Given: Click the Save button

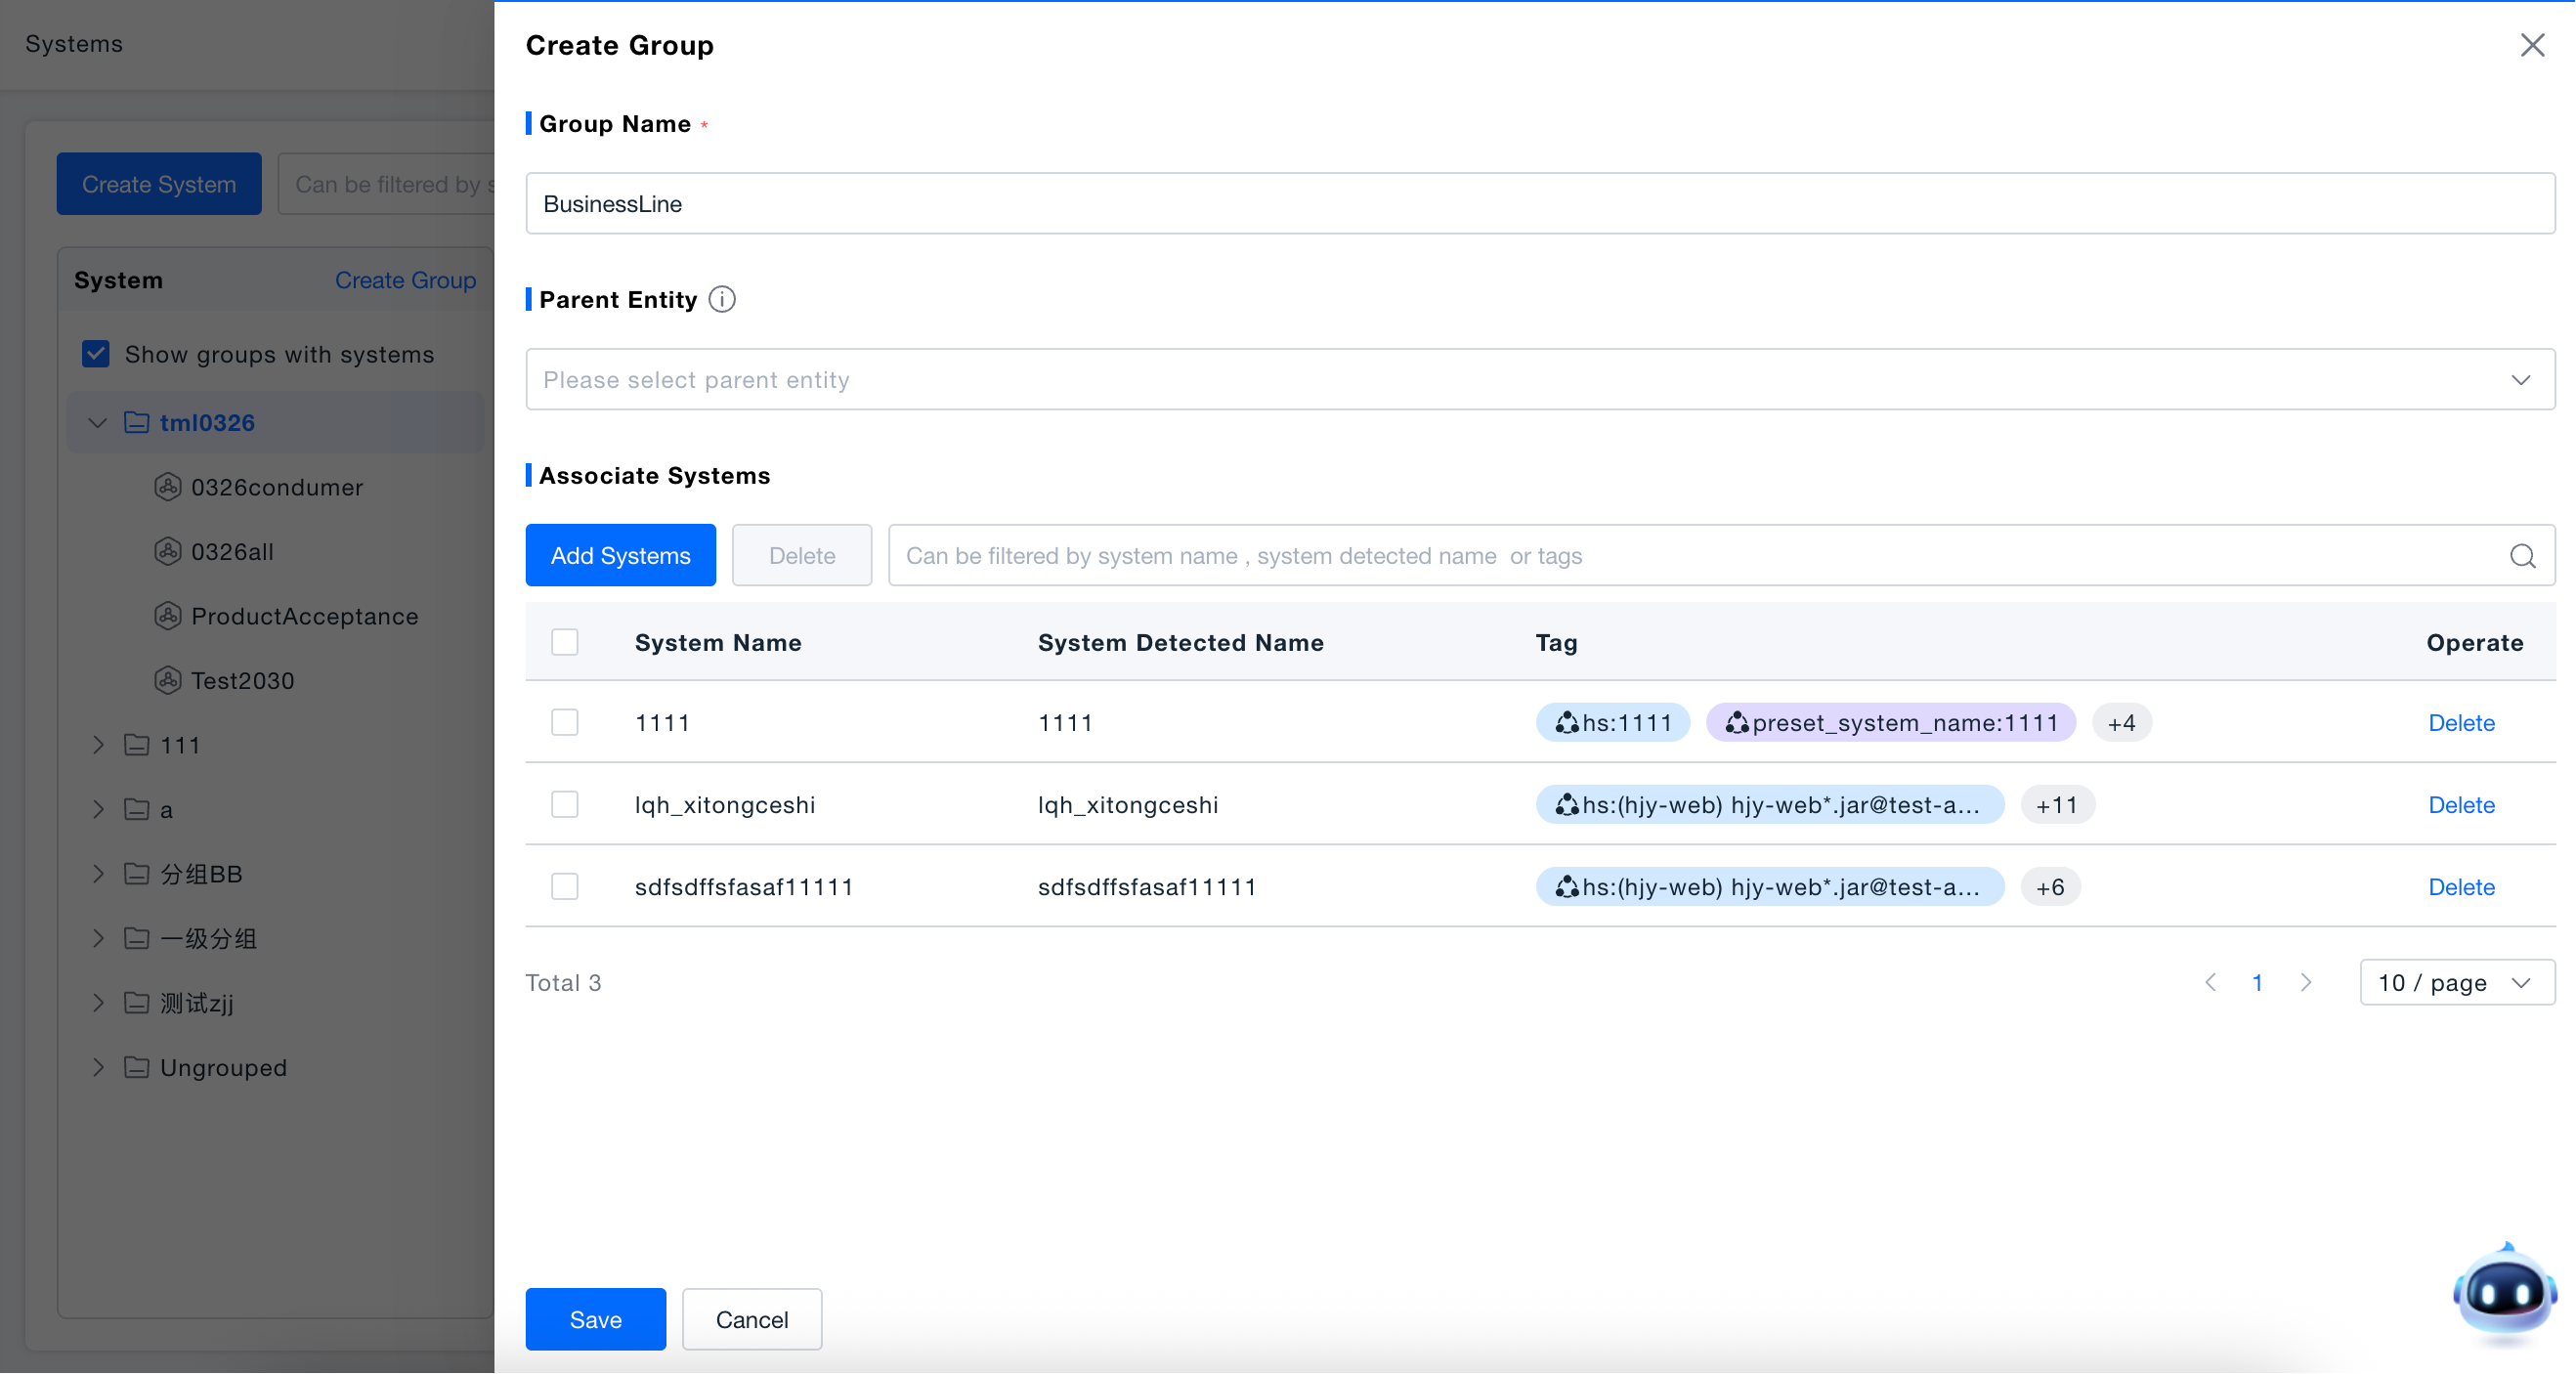Looking at the screenshot, I should tap(596, 1320).
